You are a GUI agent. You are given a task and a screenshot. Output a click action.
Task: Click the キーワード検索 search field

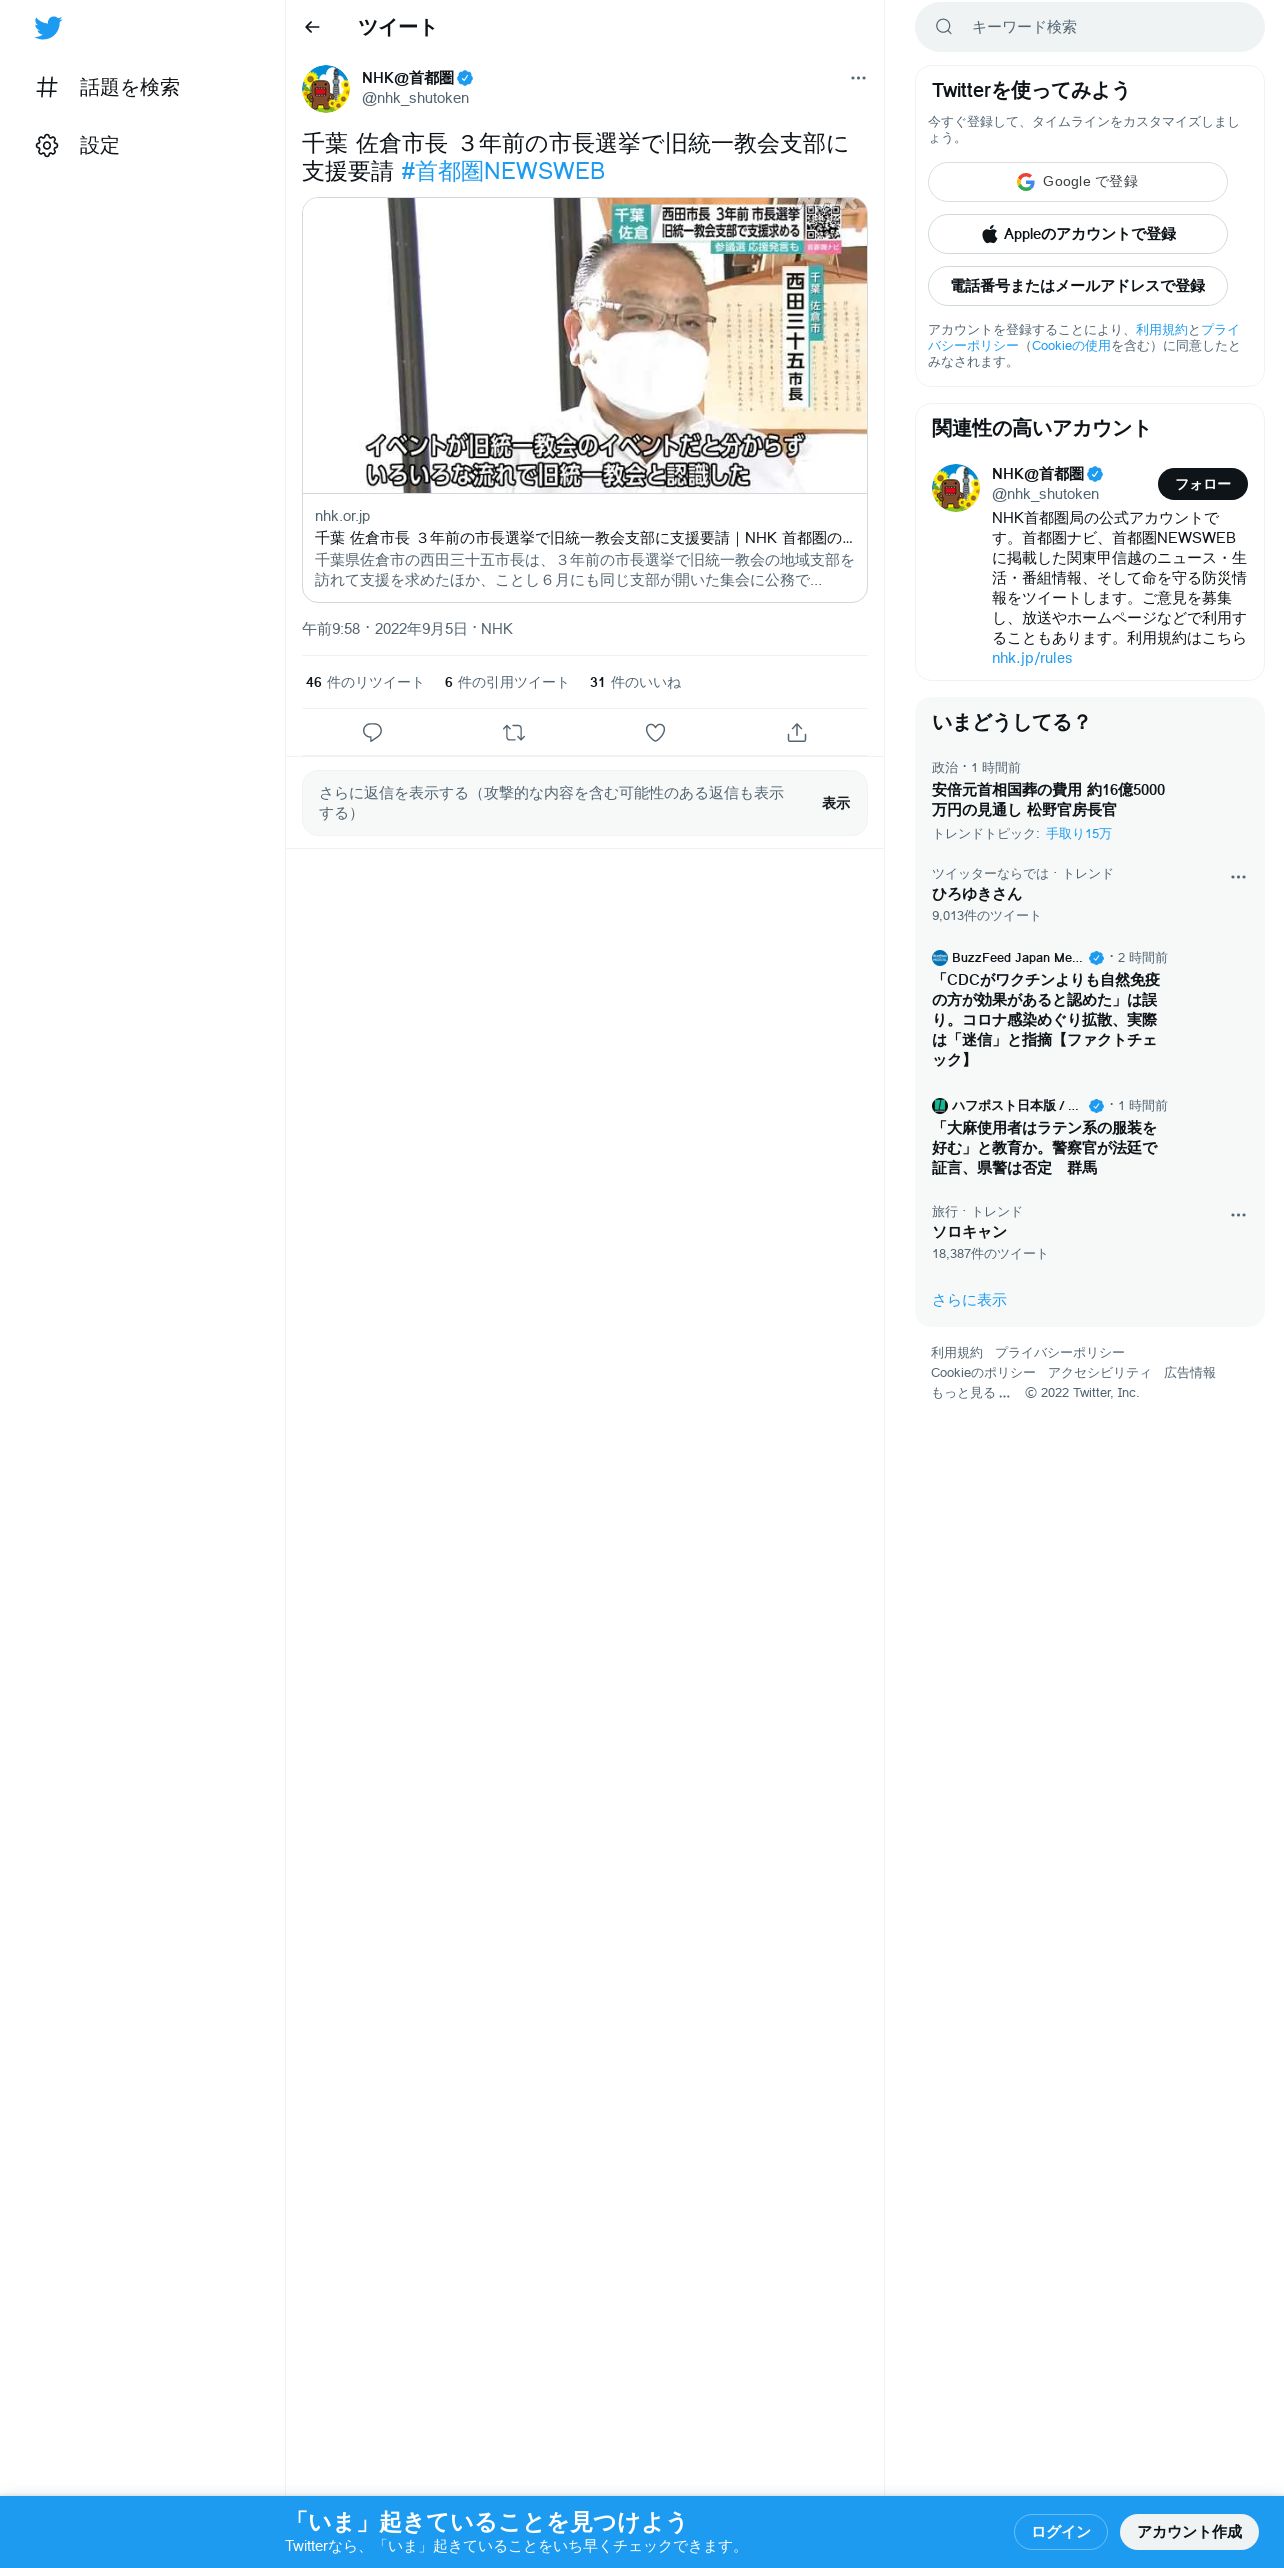click(x=1090, y=27)
